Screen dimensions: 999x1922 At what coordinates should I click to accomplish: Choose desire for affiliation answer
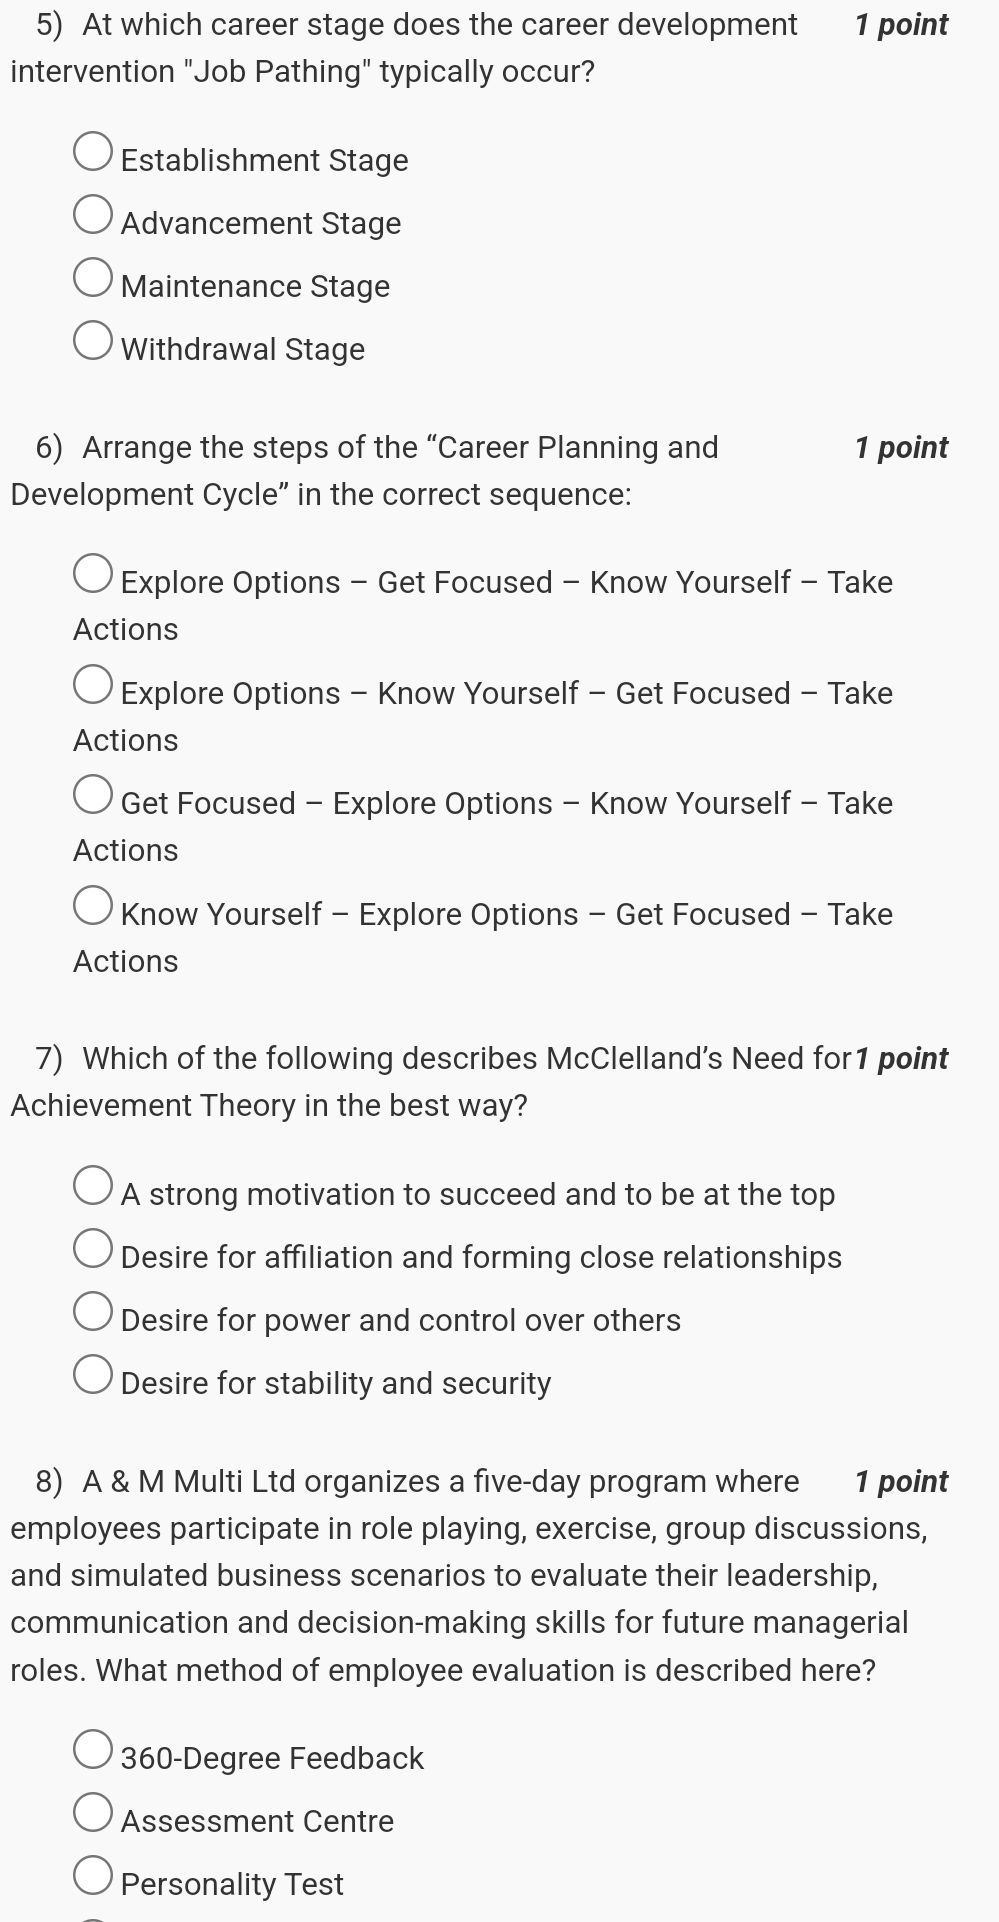pos(93,1248)
